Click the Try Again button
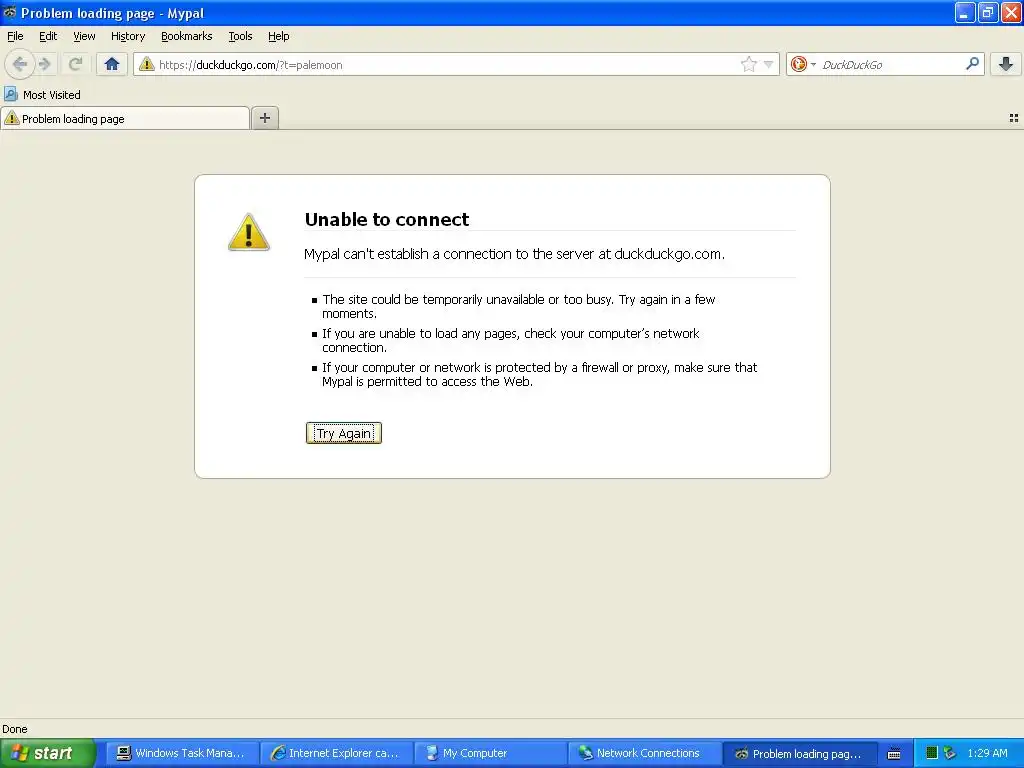This screenshot has height=768, width=1024. (344, 433)
